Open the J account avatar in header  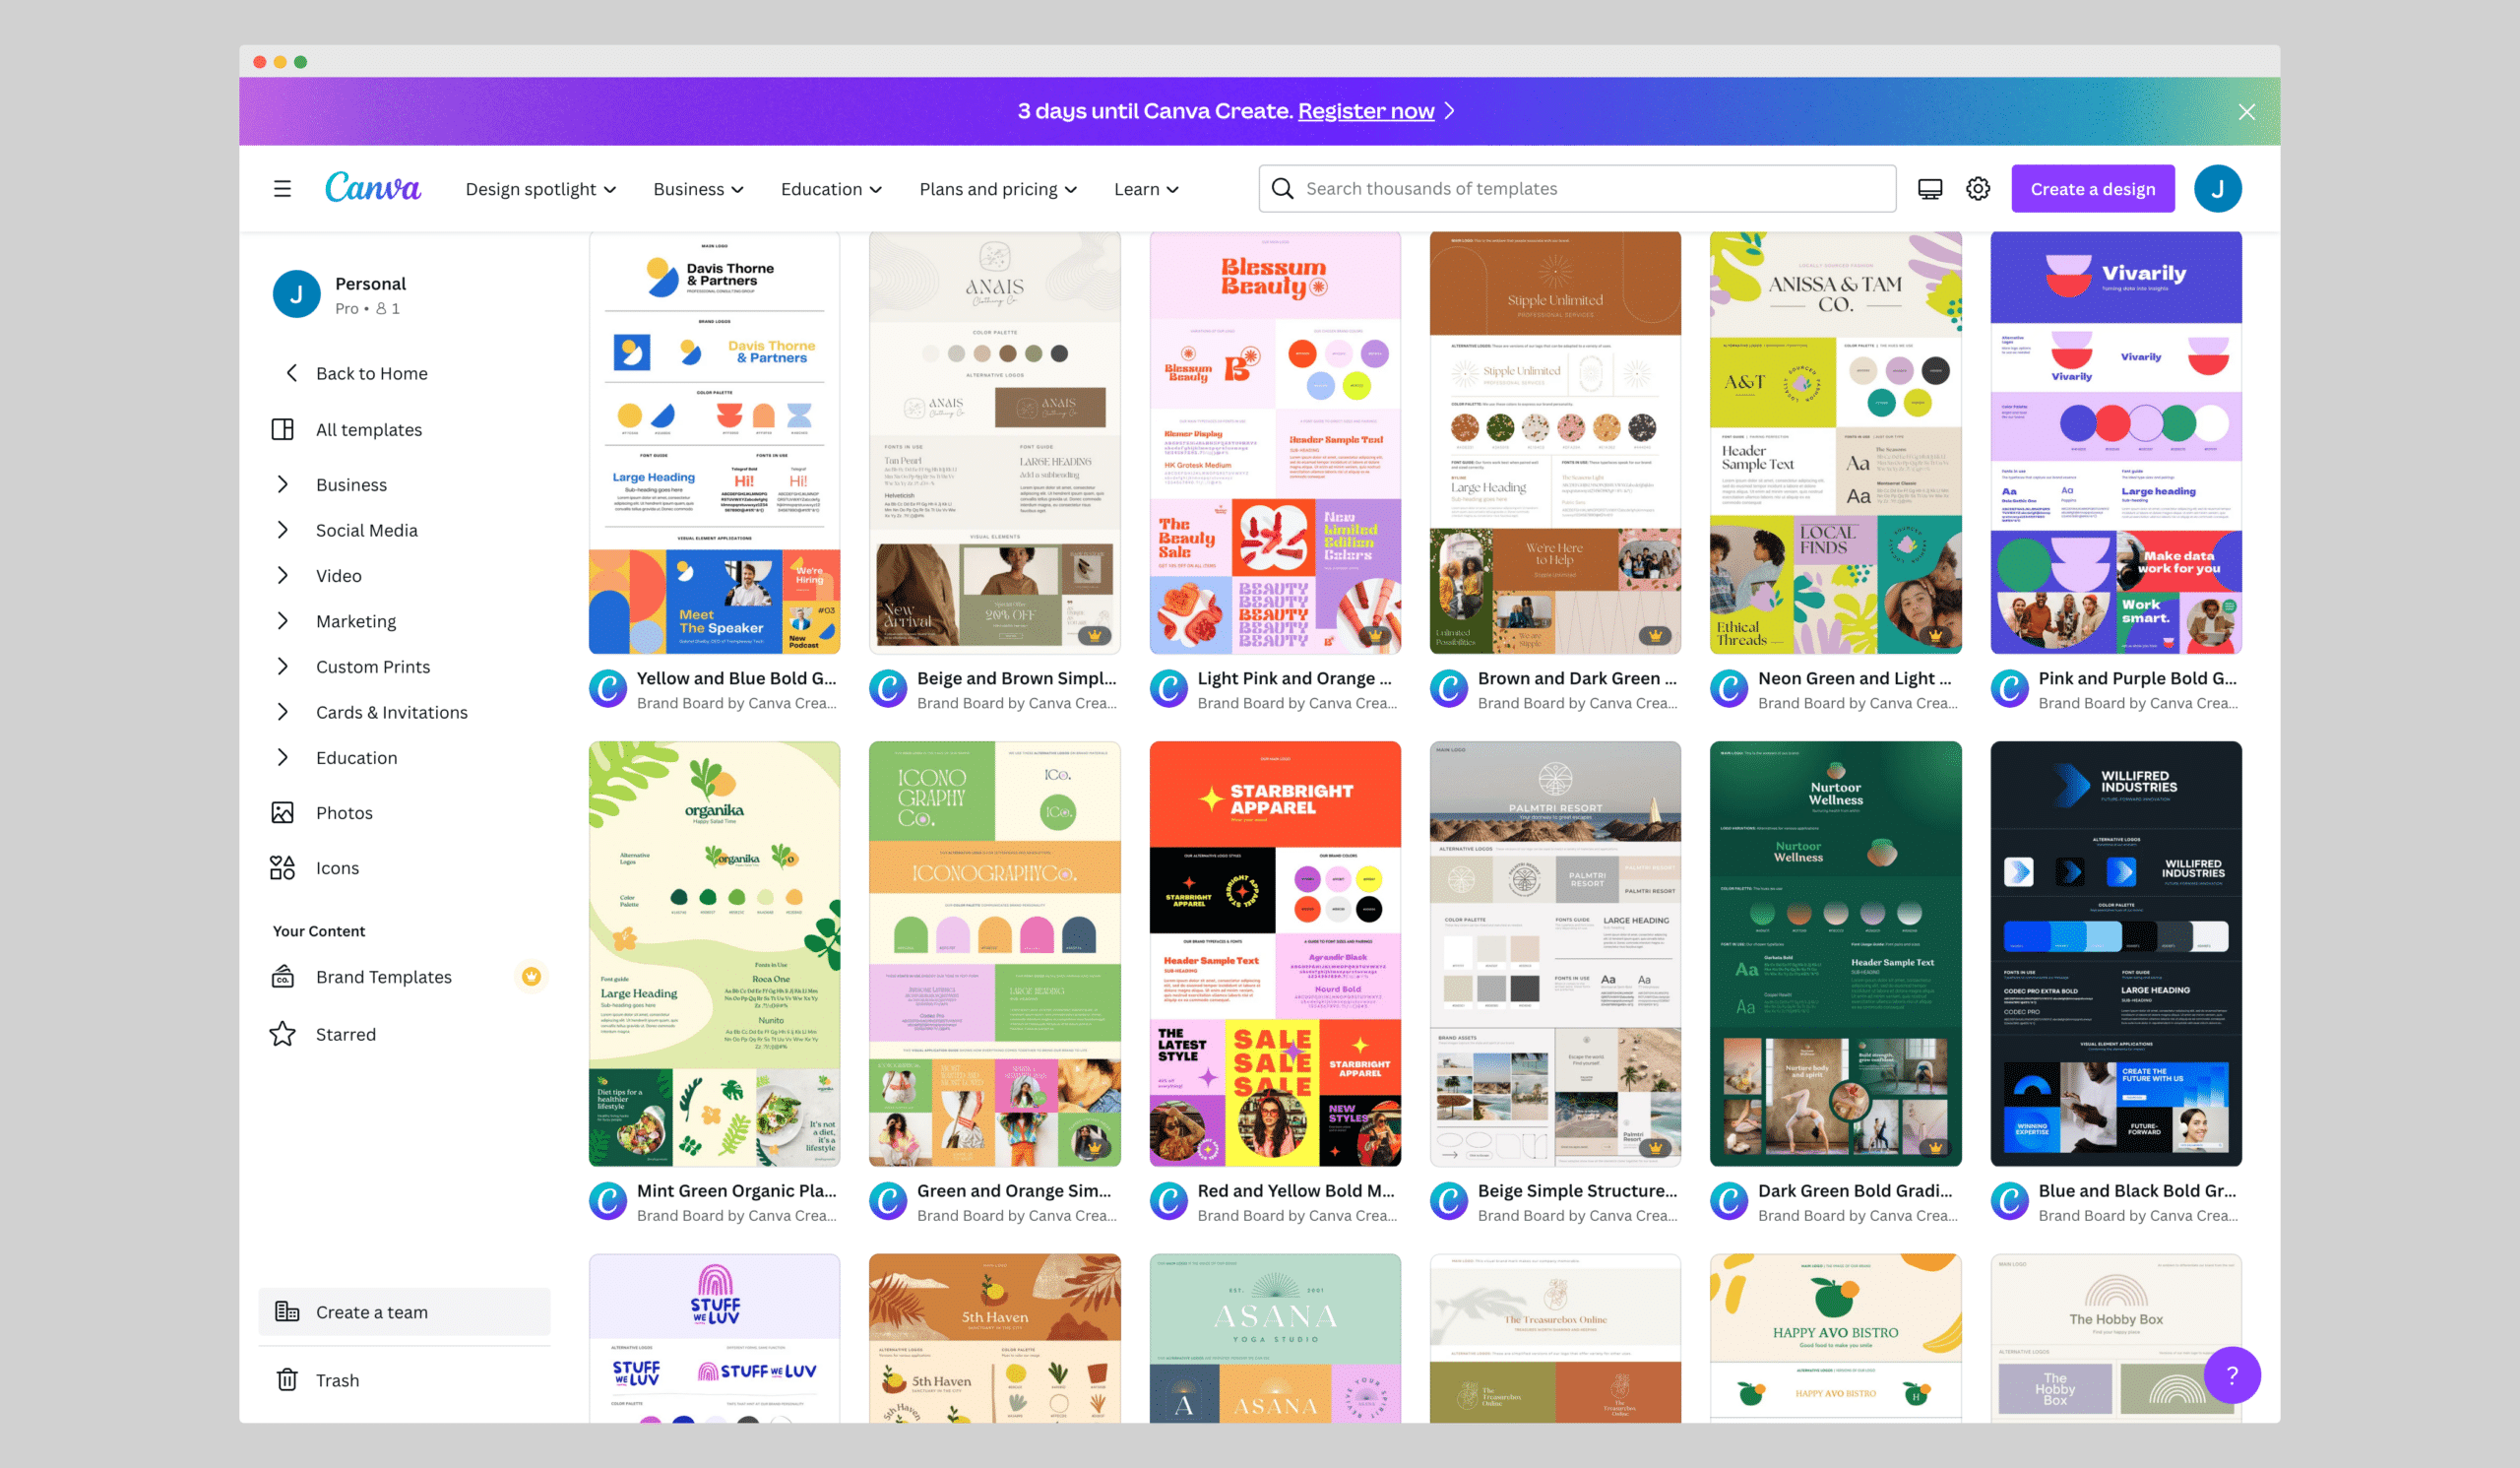click(2217, 189)
